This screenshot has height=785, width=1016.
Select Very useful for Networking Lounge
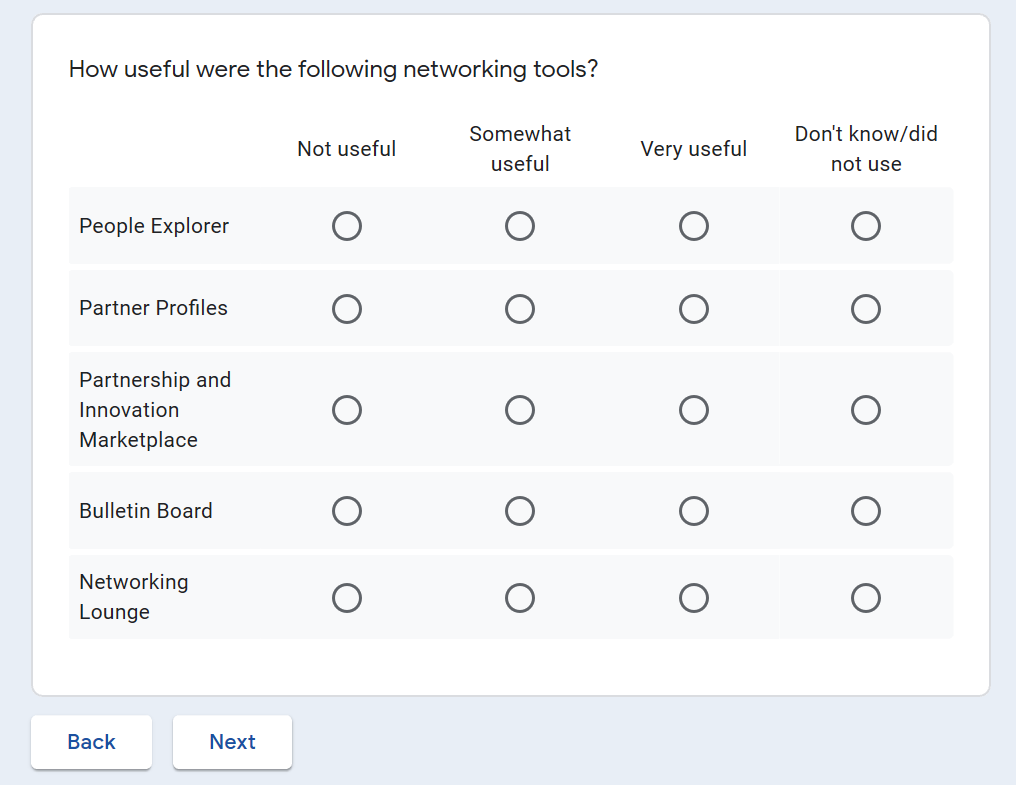pyautogui.click(x=694, y=598)
